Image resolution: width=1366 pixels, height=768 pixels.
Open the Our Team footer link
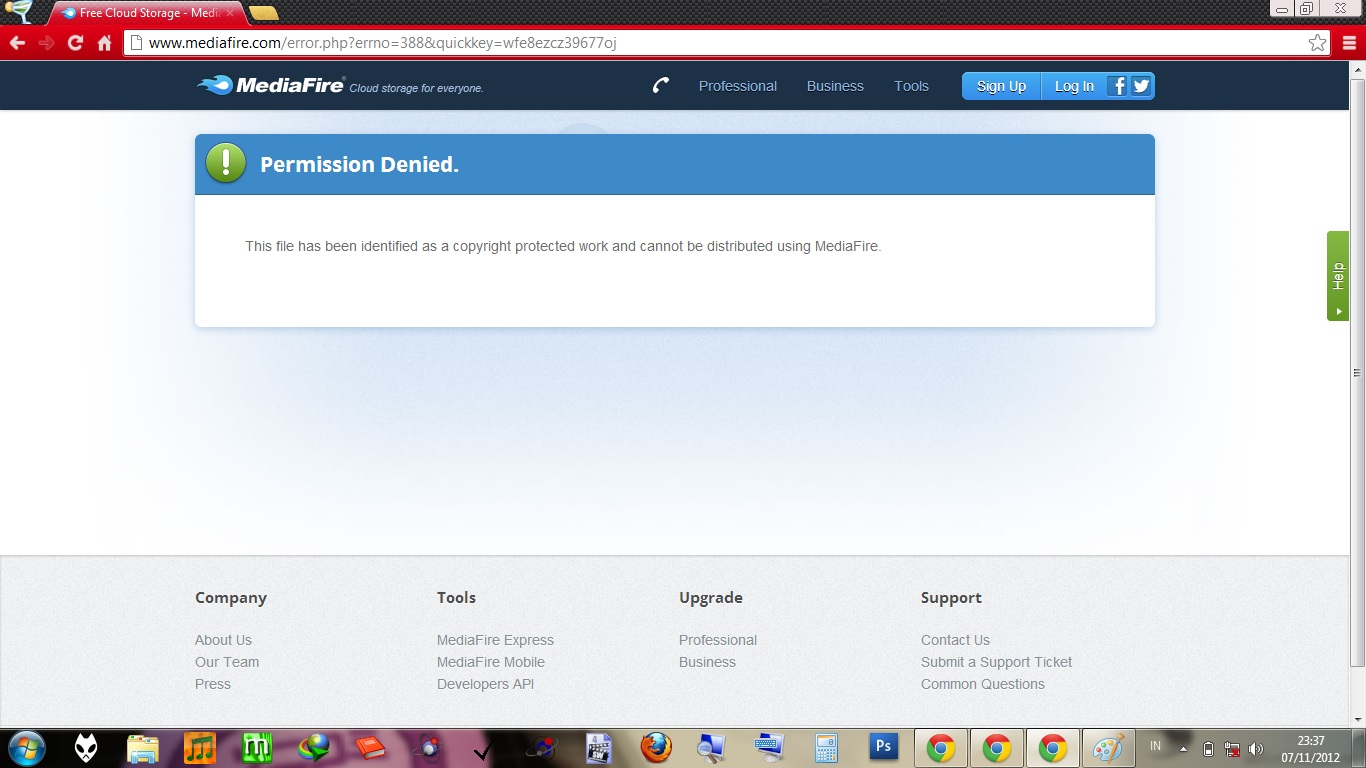click(x=227, y=662)
